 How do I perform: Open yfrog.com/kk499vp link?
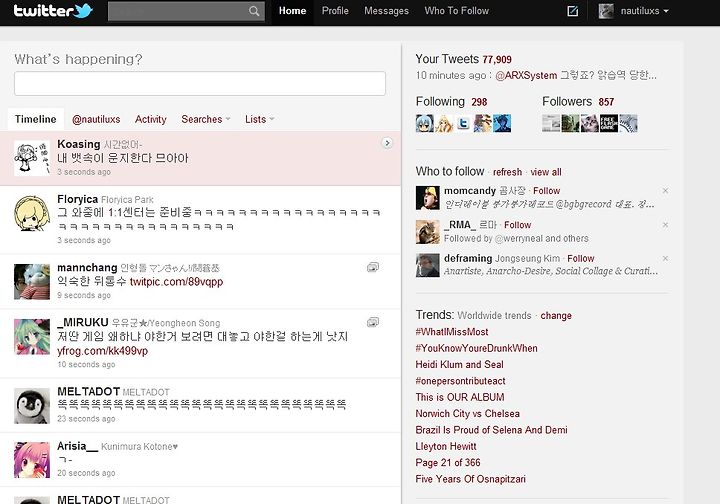click(102, 351)
